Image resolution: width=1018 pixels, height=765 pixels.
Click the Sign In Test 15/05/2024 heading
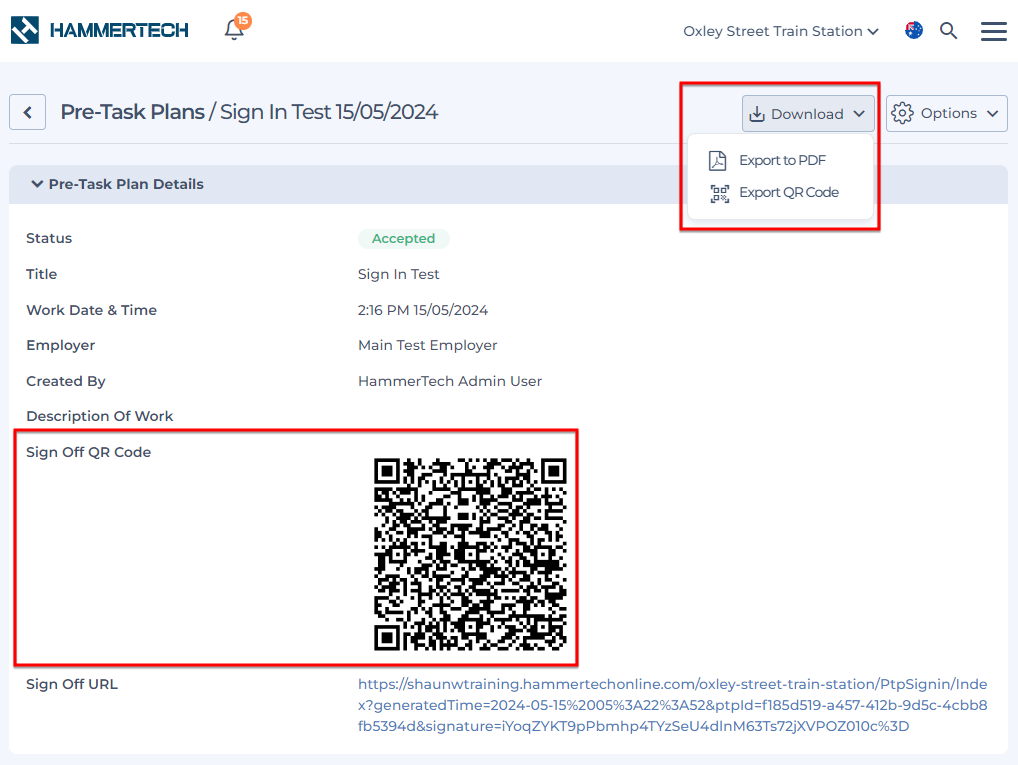[329, 112]
